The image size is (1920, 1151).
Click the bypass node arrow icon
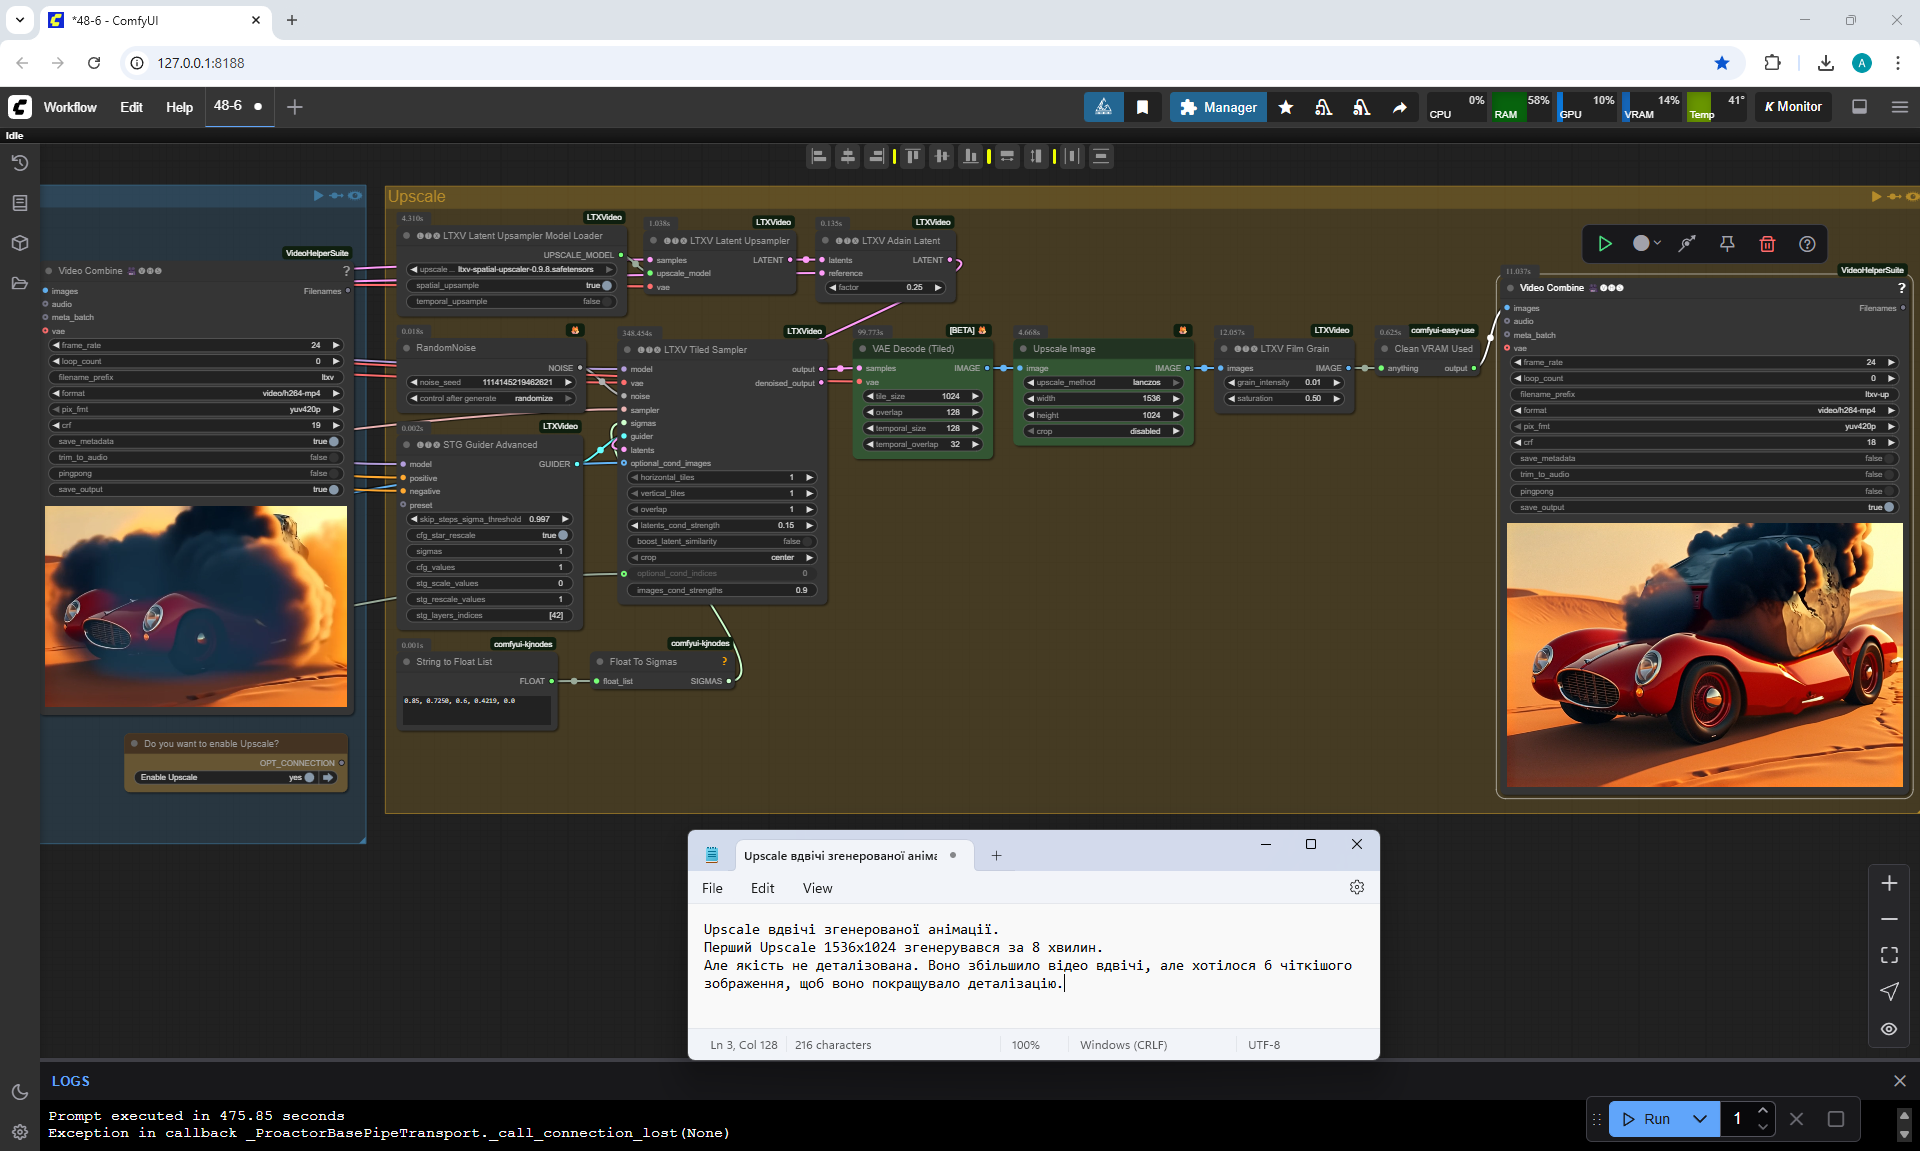(1687, 244)
